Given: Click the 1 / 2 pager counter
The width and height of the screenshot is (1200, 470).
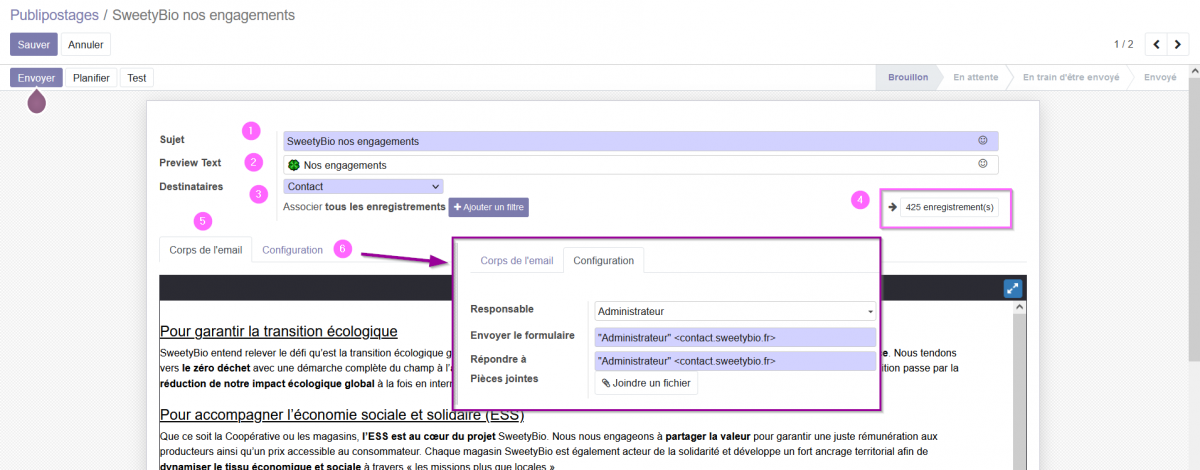Looking at the screenshot, I should click(x=1124, y=44).
